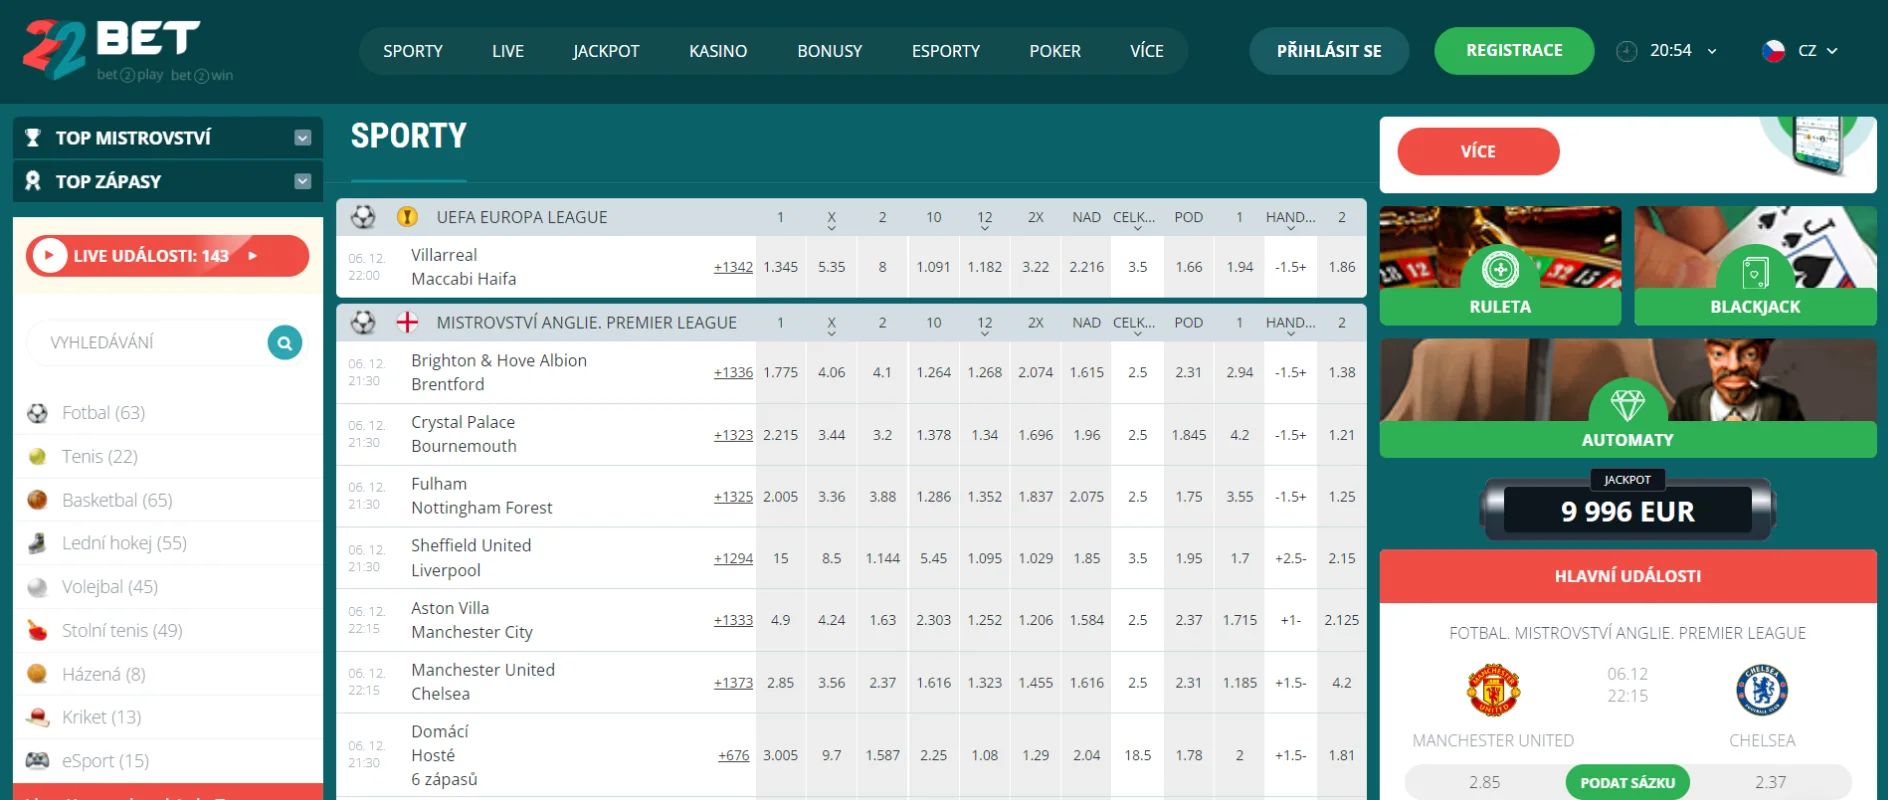Click the Stolní tenis paddle icon

(38, 630)
